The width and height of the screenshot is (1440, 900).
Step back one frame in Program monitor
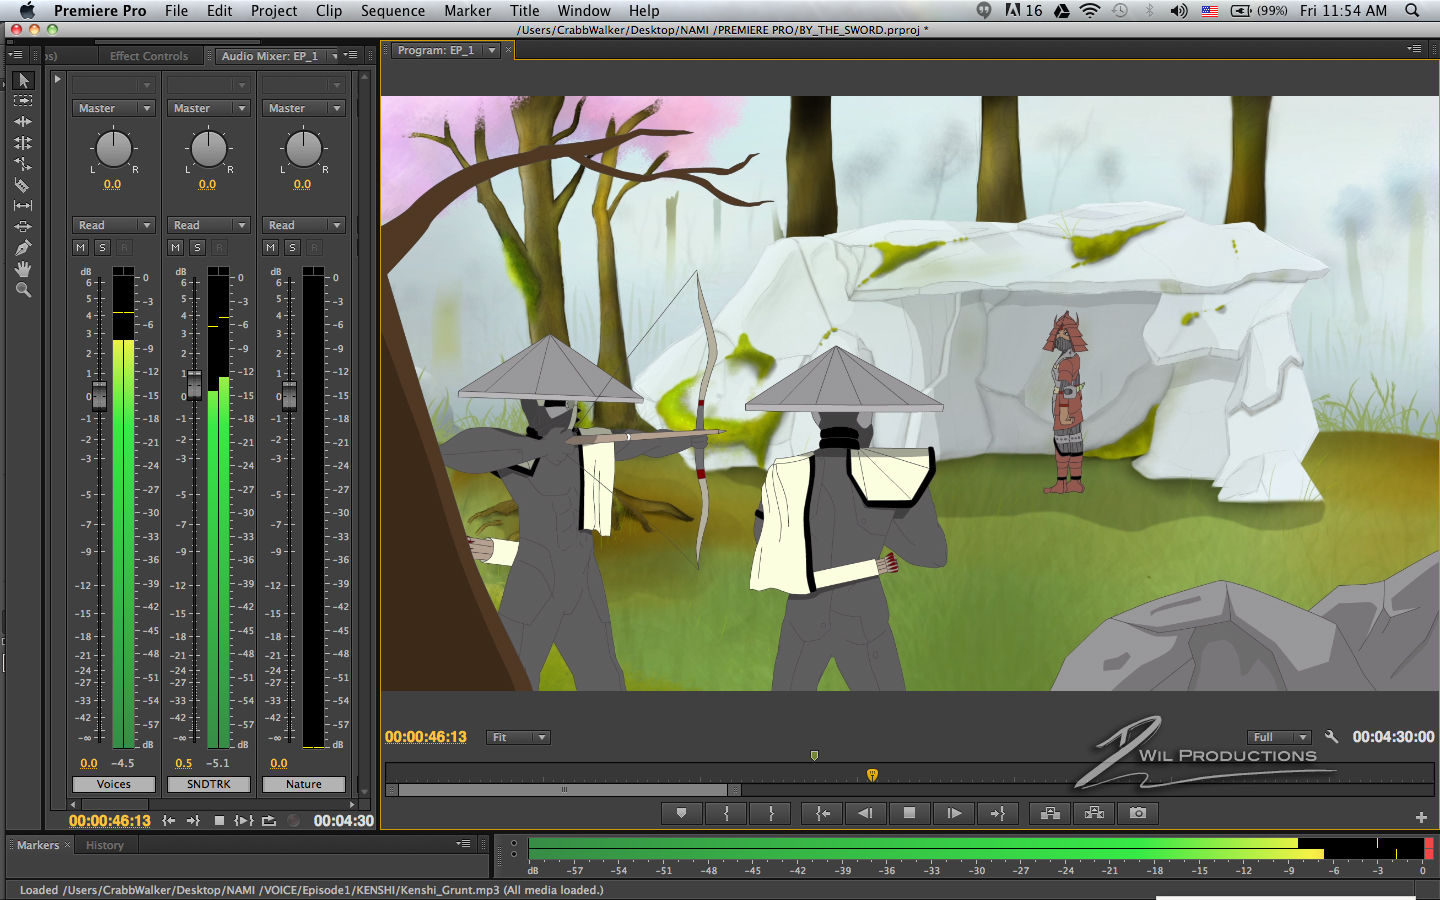pyautogui.click(x=866, y=813)
